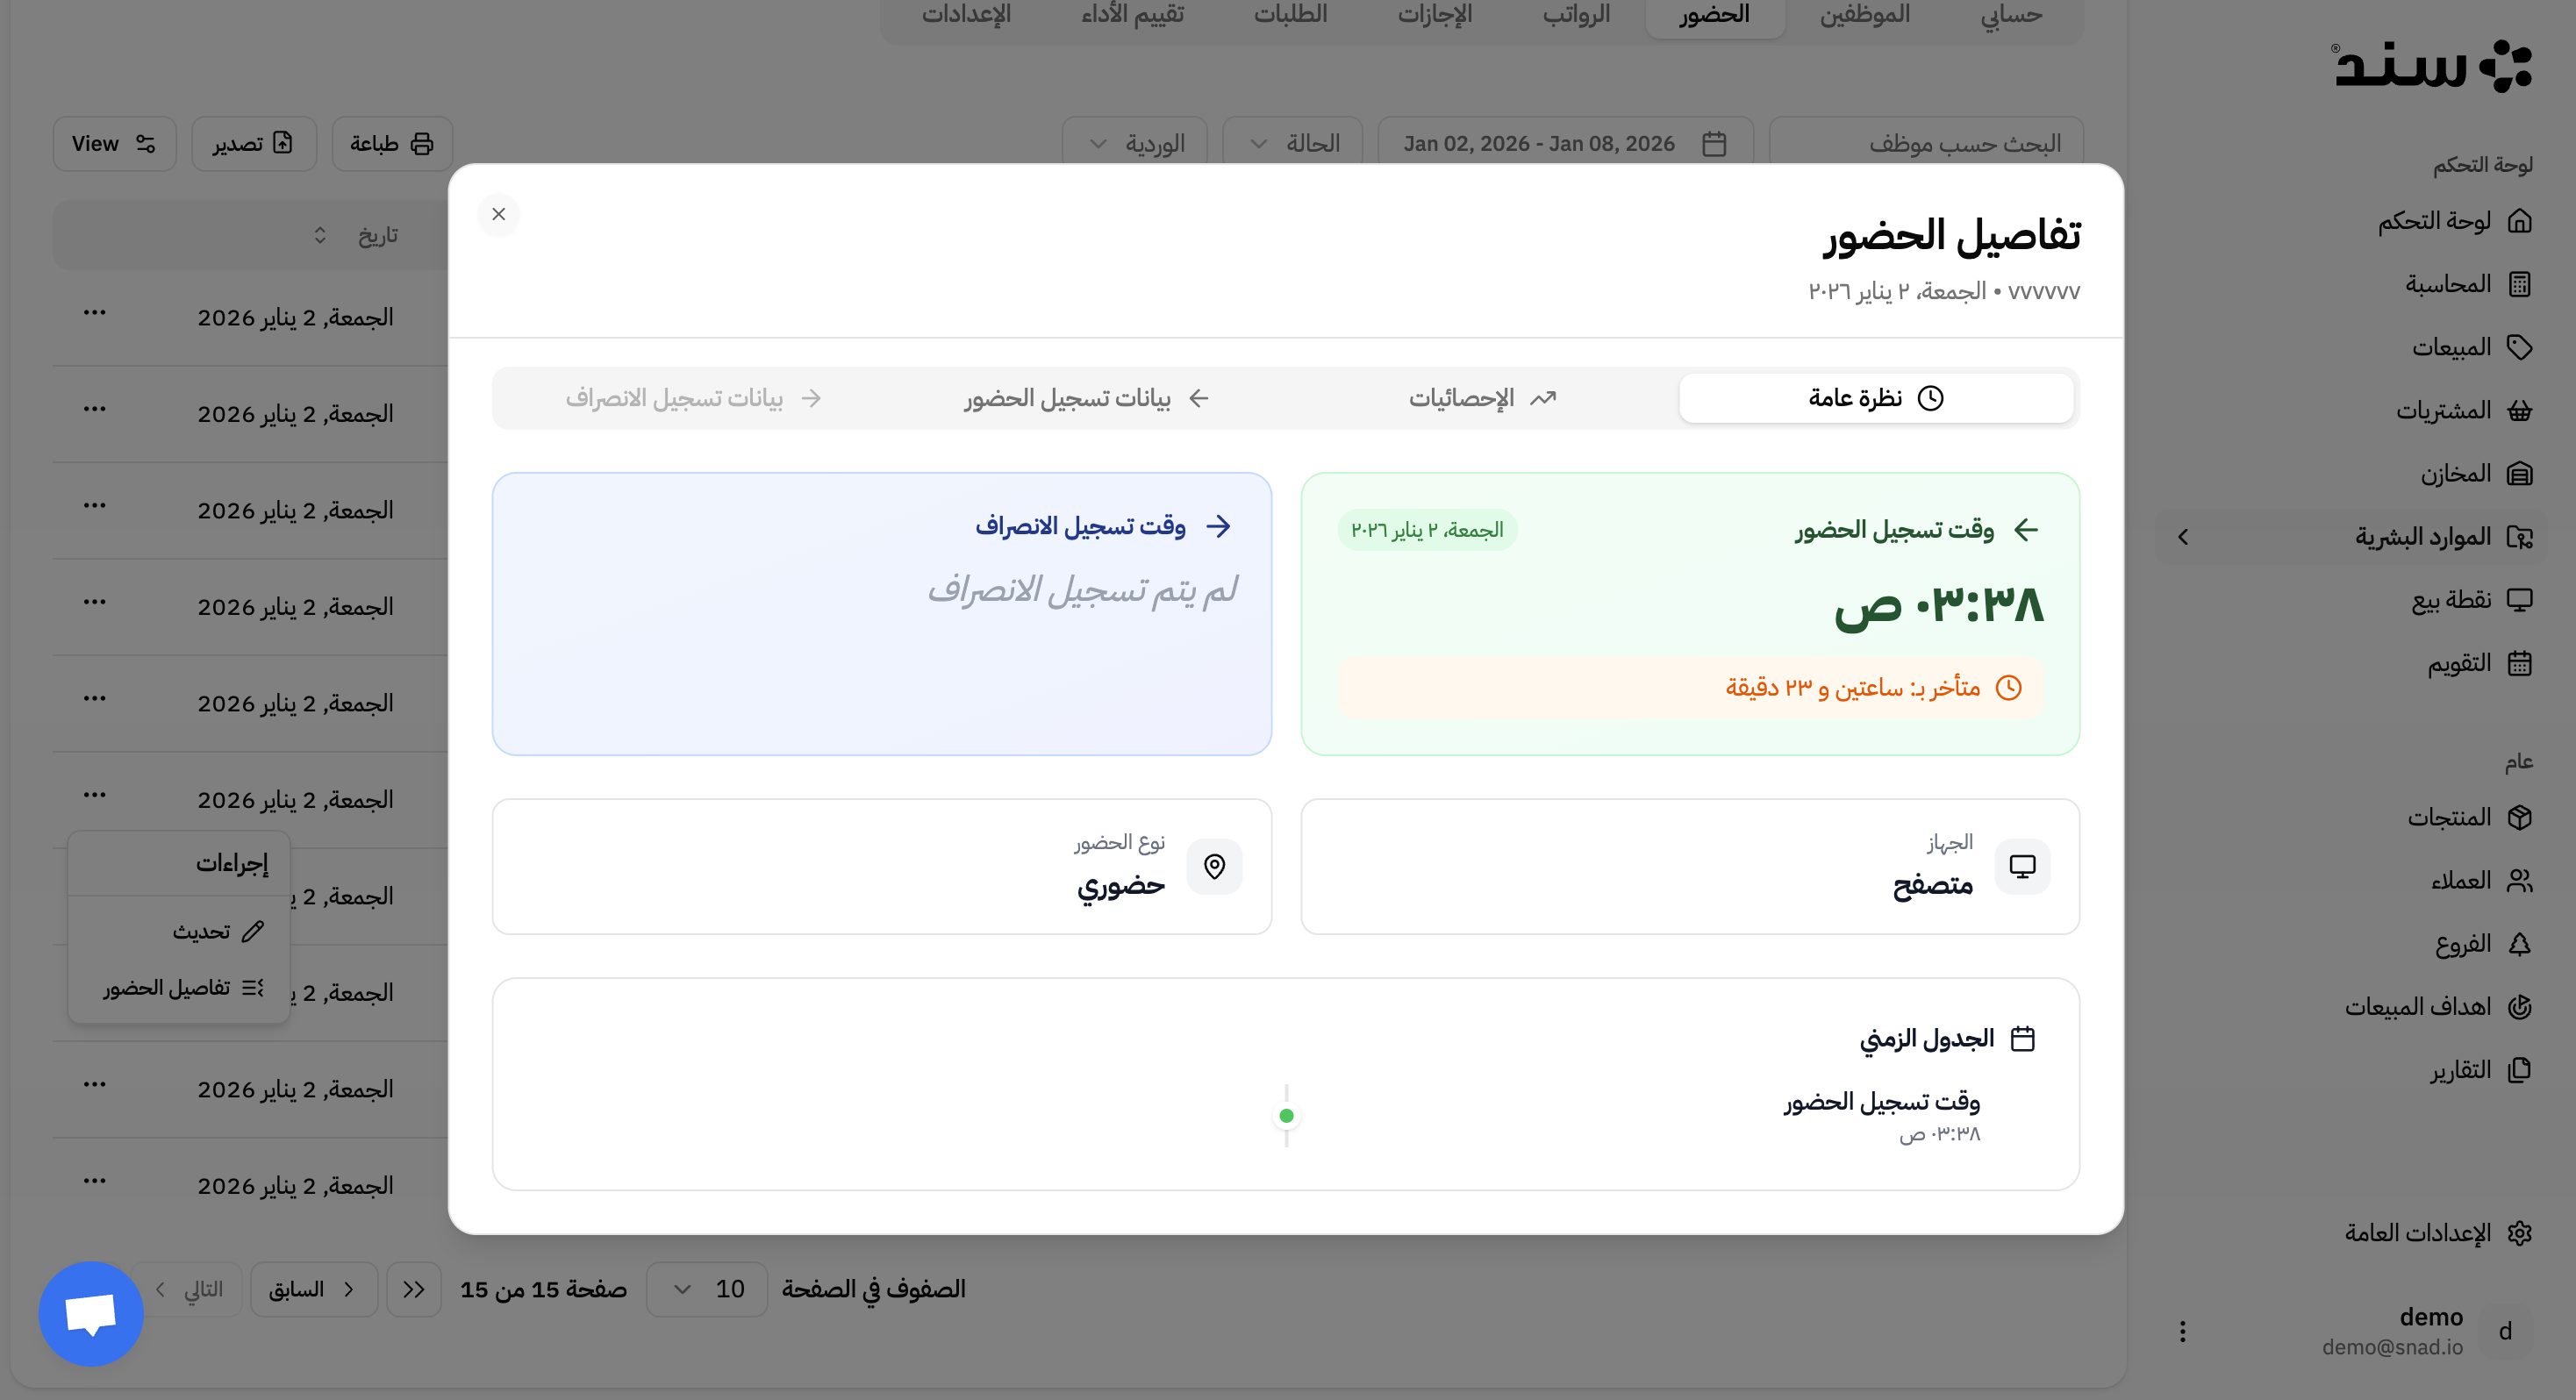The height and width of the screenshot is (1400, 2576).
Task: Open the الحالة status dropdown
Action: point(1292,142)
